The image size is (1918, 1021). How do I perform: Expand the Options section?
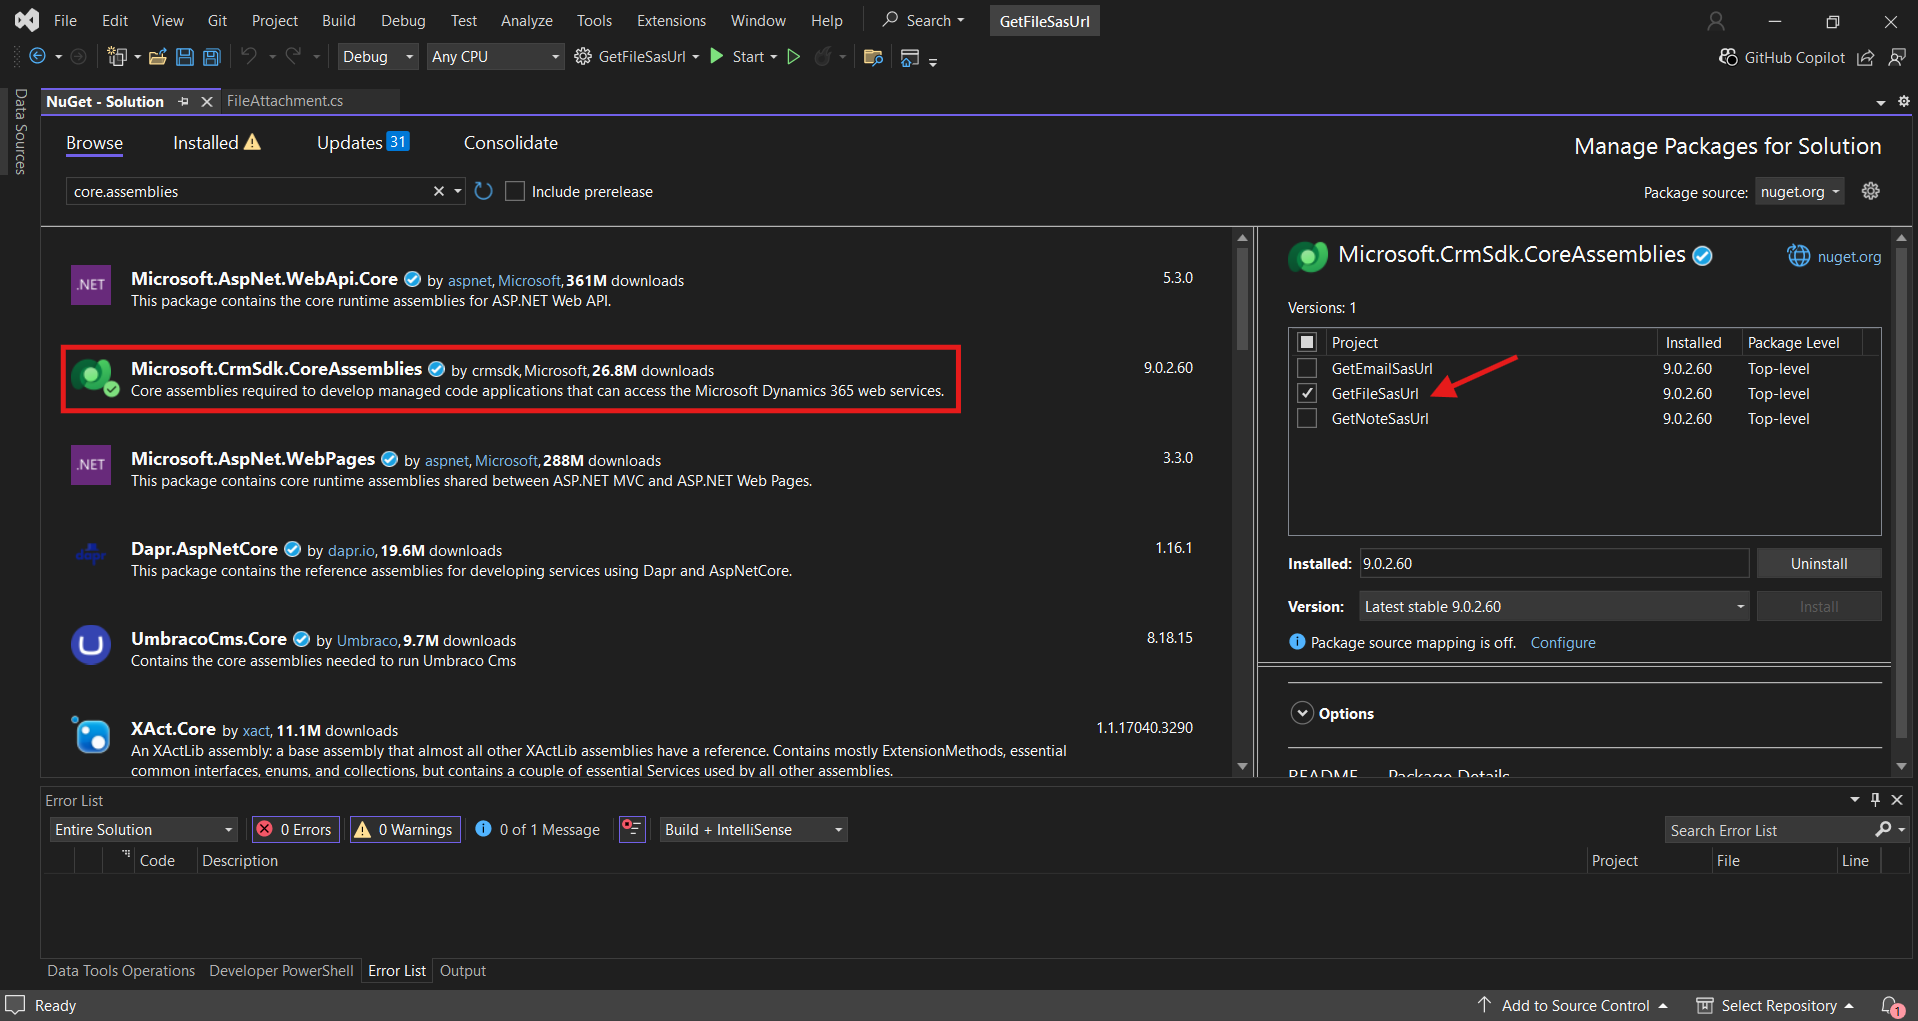tap(1302, 713)
